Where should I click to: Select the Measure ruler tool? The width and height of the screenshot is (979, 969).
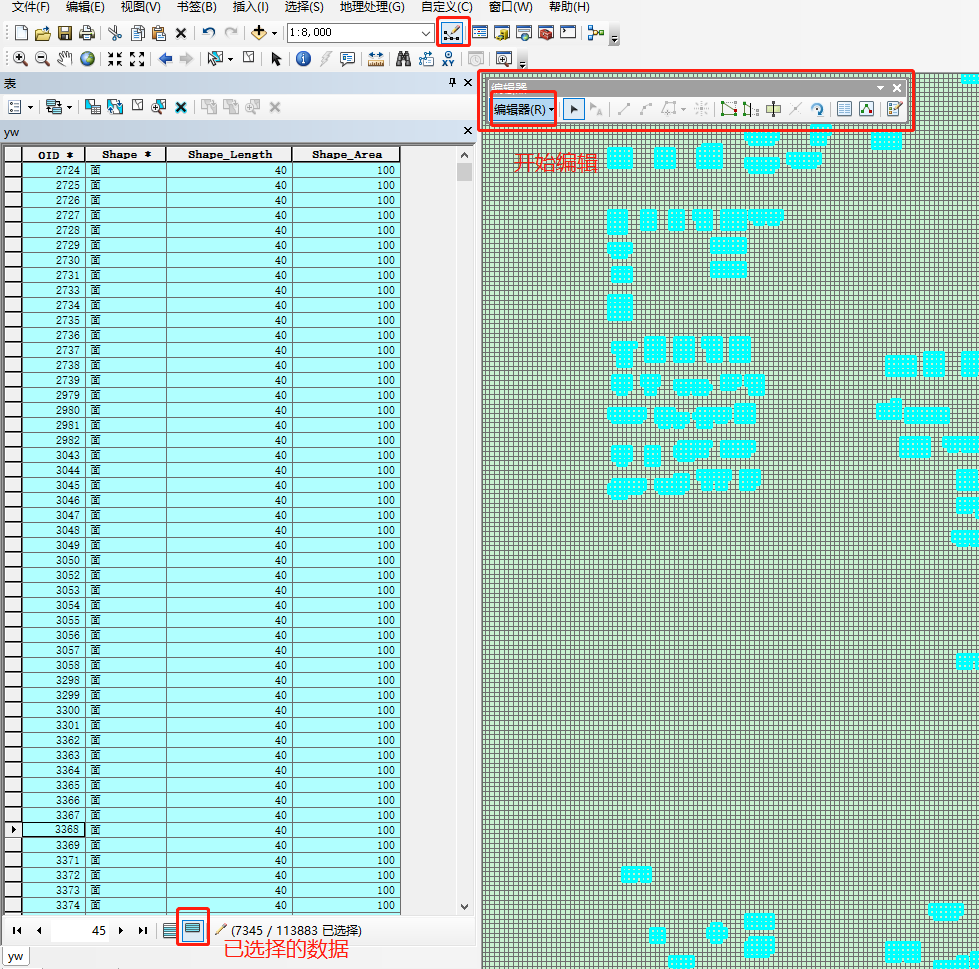click(376, 59)
